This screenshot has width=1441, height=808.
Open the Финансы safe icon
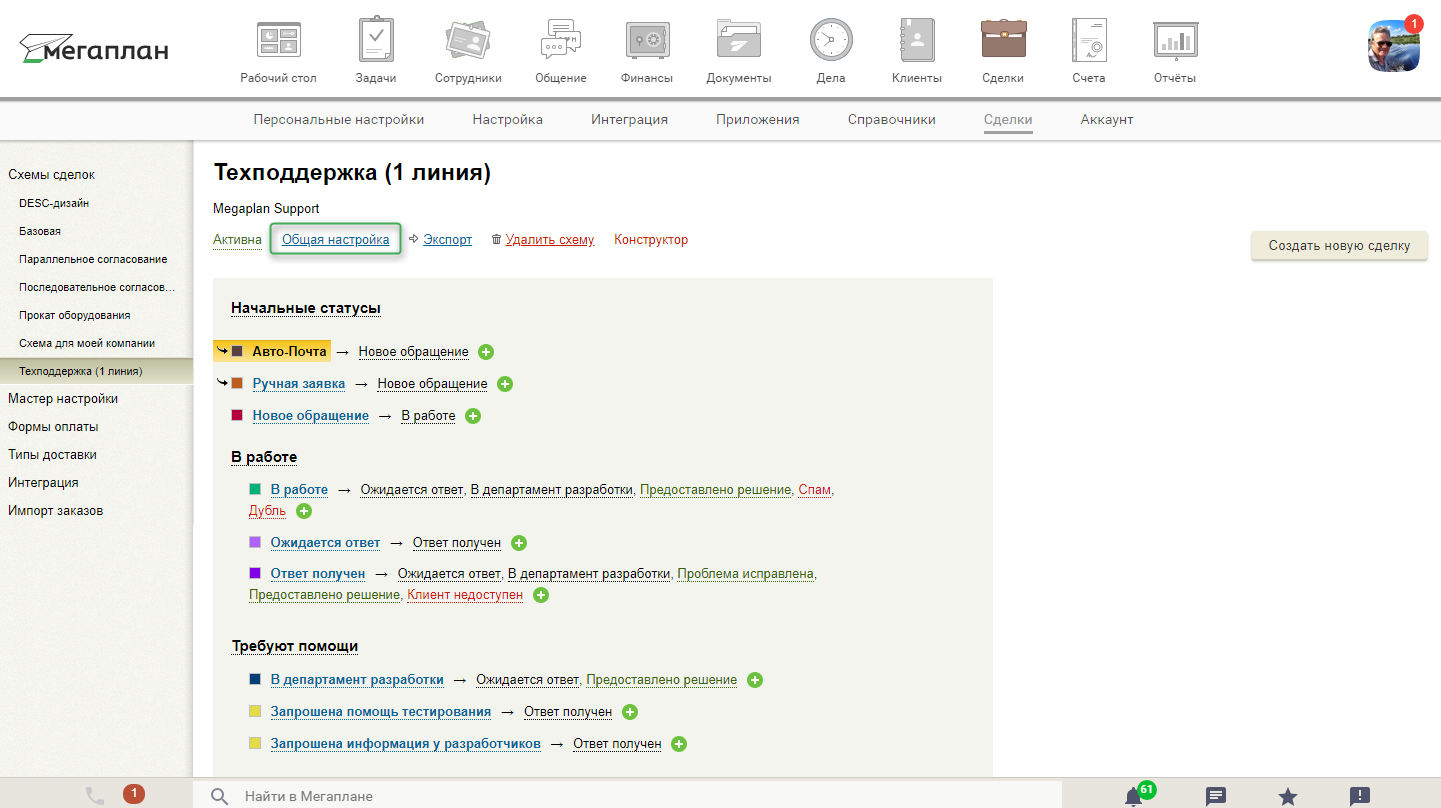(646, 42)
